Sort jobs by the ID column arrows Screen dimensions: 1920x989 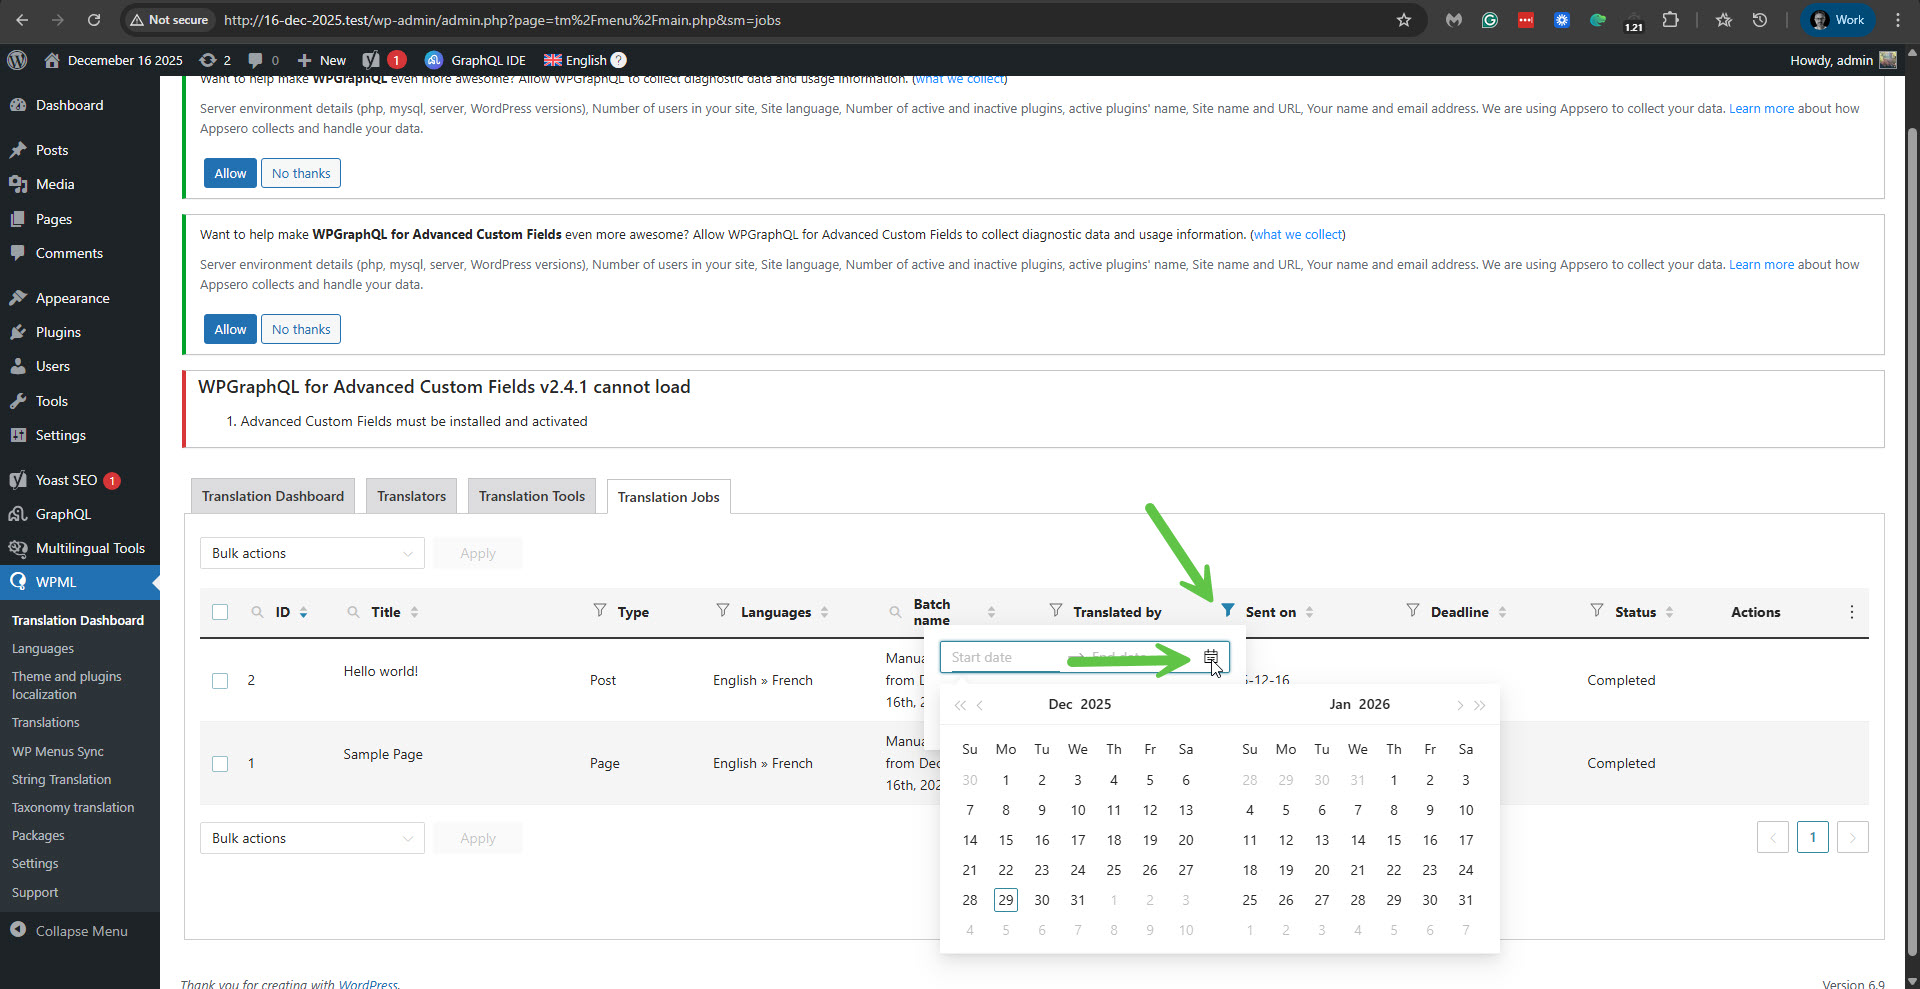point(303,612)
